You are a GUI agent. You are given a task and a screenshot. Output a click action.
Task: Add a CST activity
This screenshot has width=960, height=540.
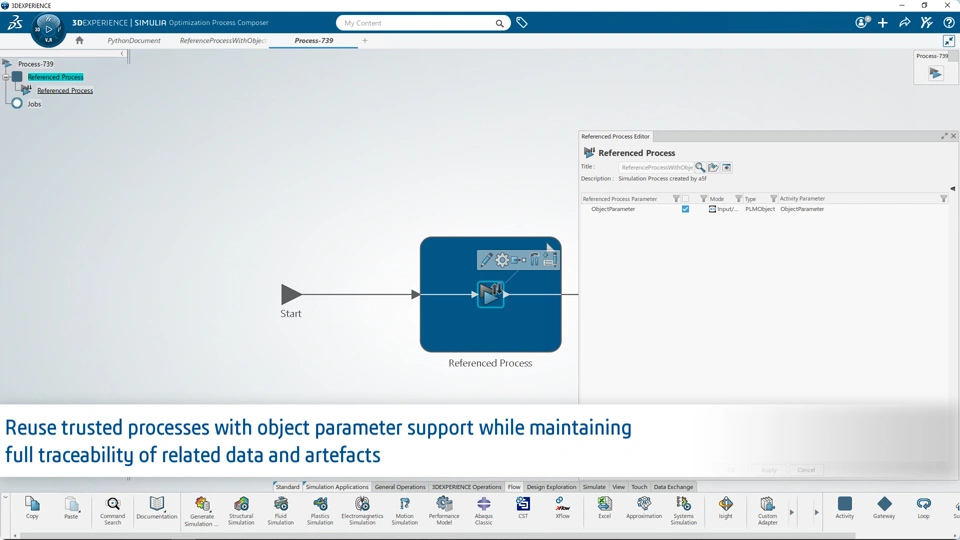[523, 508]
